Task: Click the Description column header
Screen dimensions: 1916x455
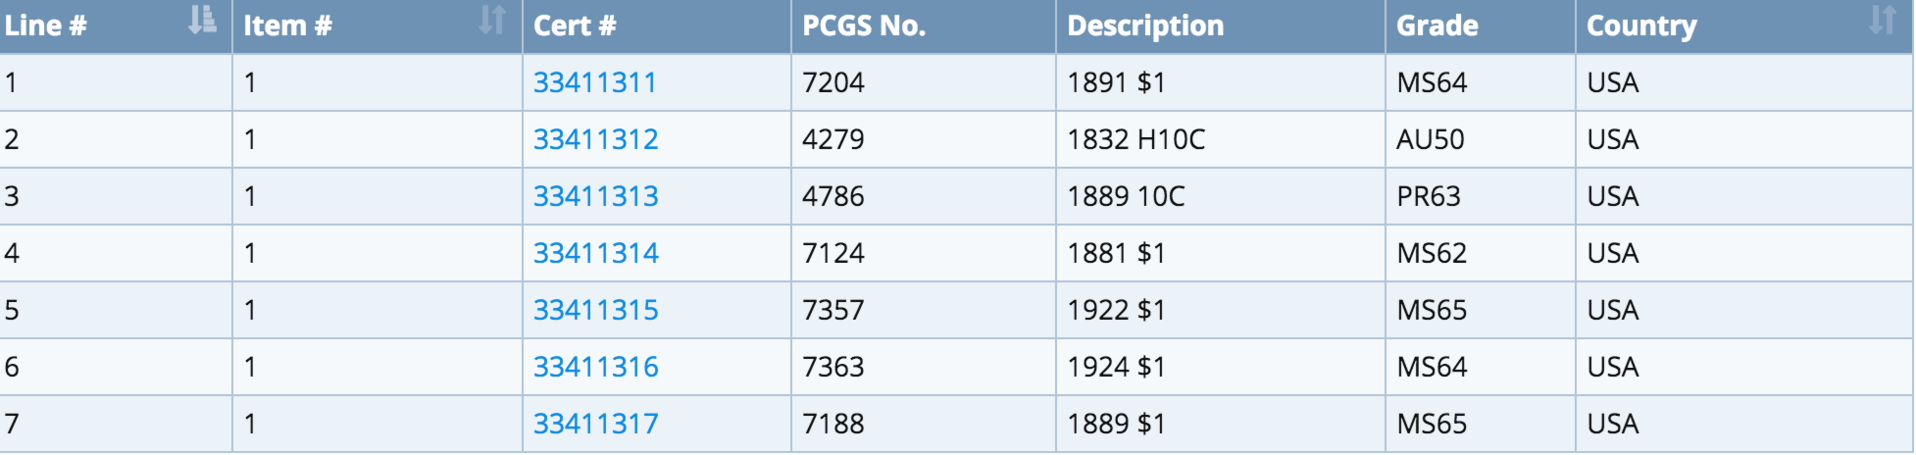Action: click(1145, 26)
